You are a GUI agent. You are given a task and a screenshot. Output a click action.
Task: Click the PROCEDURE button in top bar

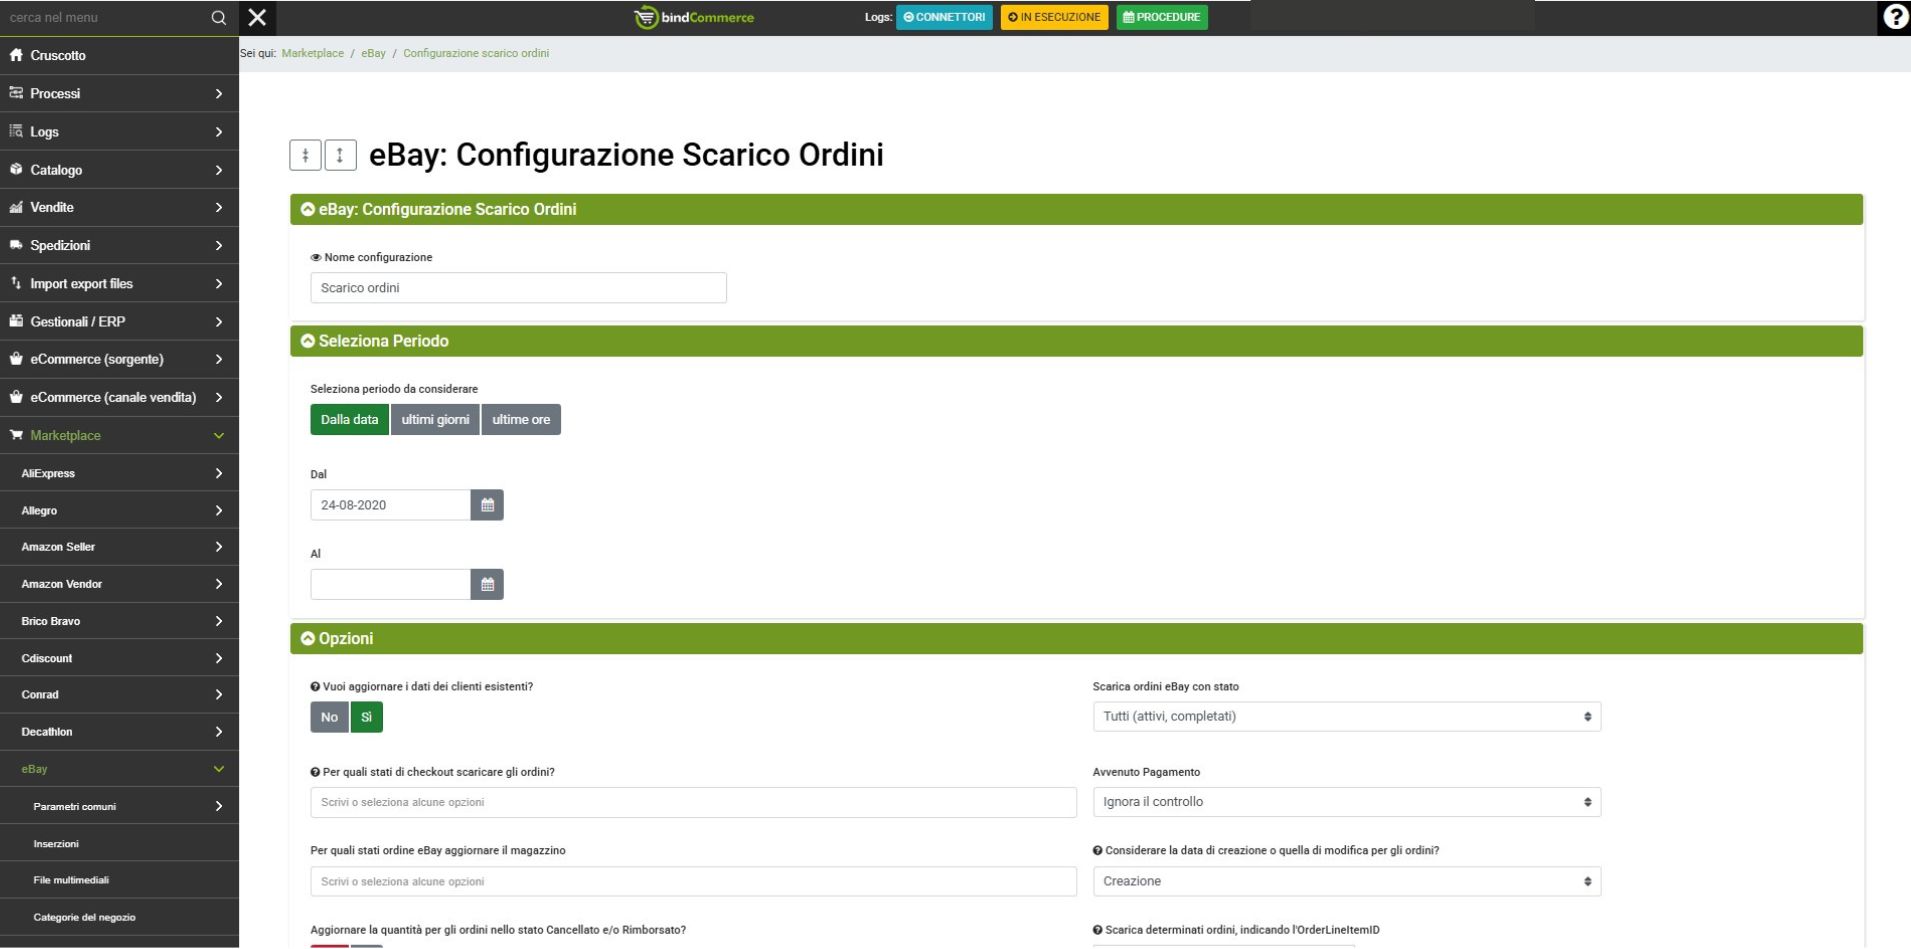tap(1161, 17)
